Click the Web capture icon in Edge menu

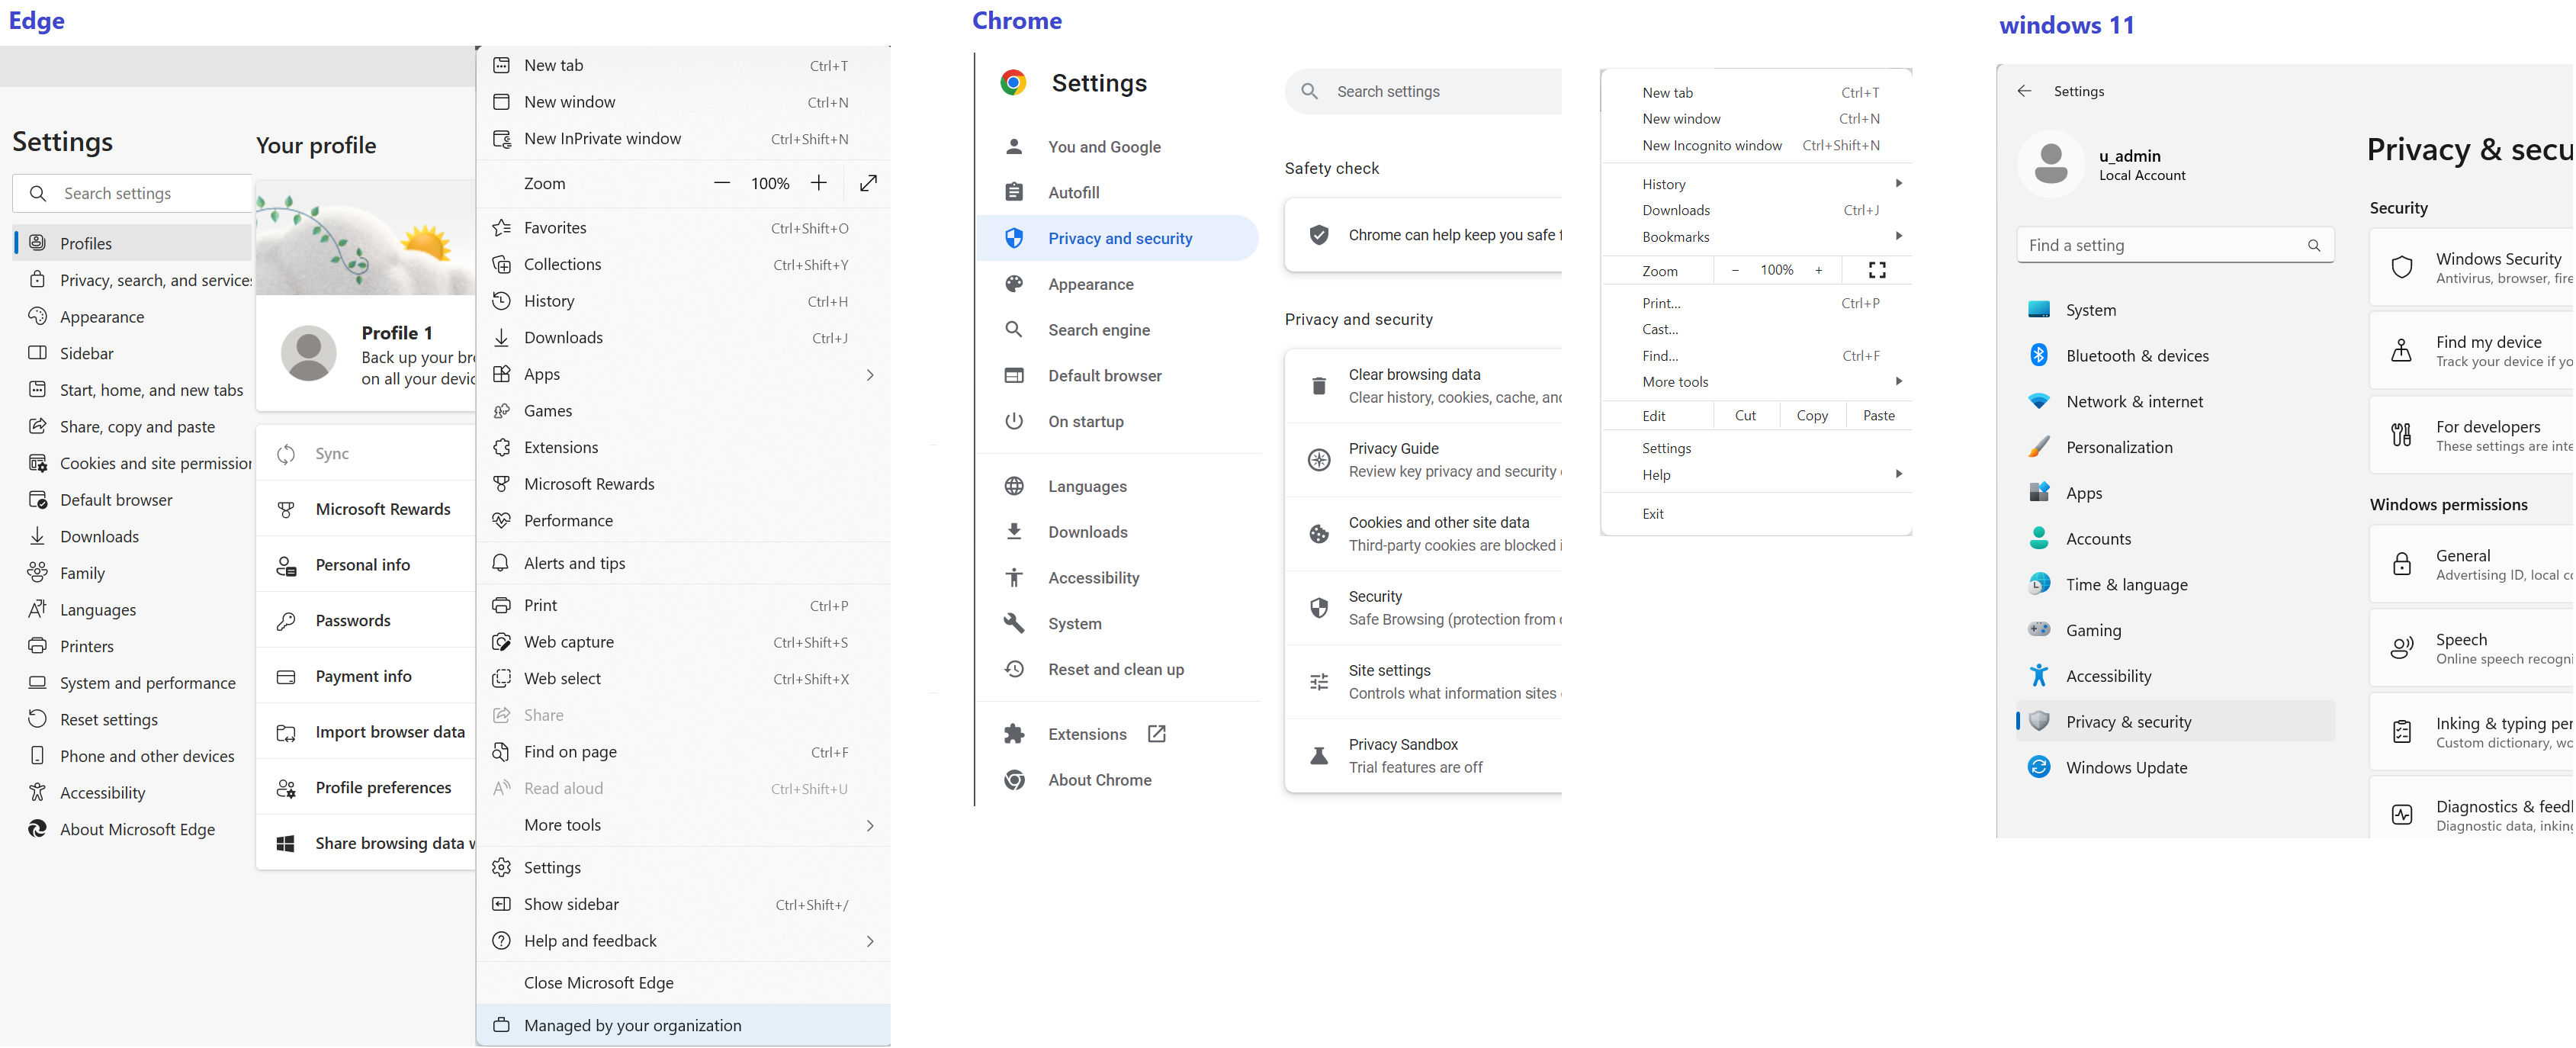[502, 642]
